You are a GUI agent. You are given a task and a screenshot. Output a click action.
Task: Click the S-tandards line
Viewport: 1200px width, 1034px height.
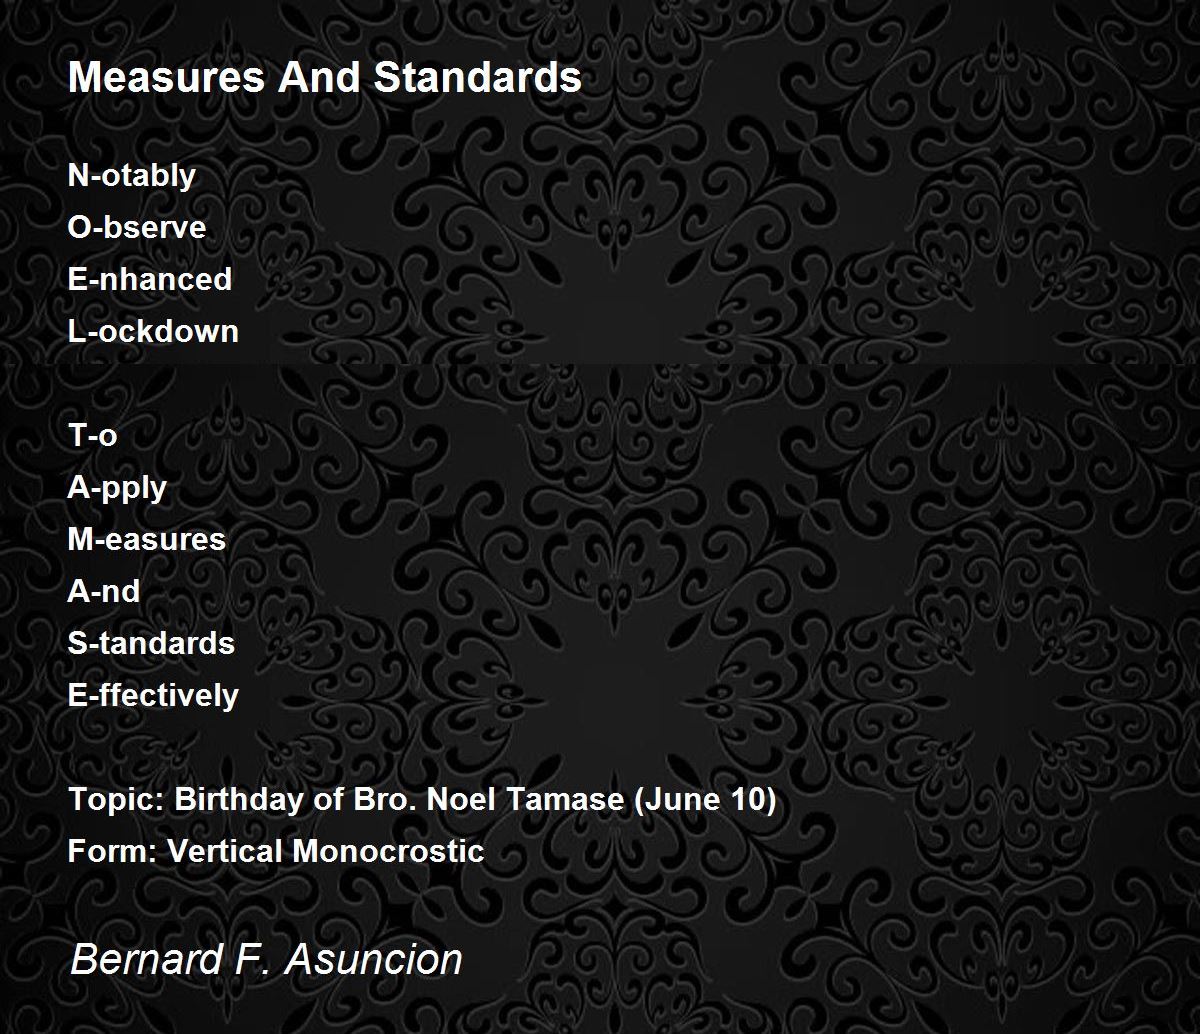pos(151,643)
